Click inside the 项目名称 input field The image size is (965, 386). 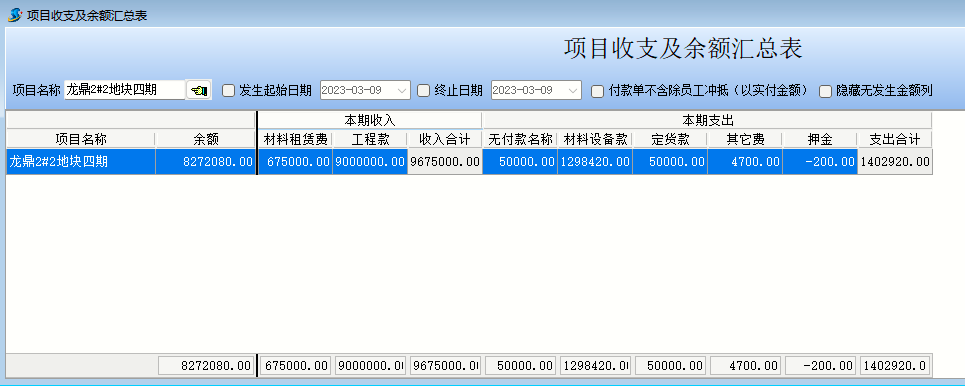(125, 90)
